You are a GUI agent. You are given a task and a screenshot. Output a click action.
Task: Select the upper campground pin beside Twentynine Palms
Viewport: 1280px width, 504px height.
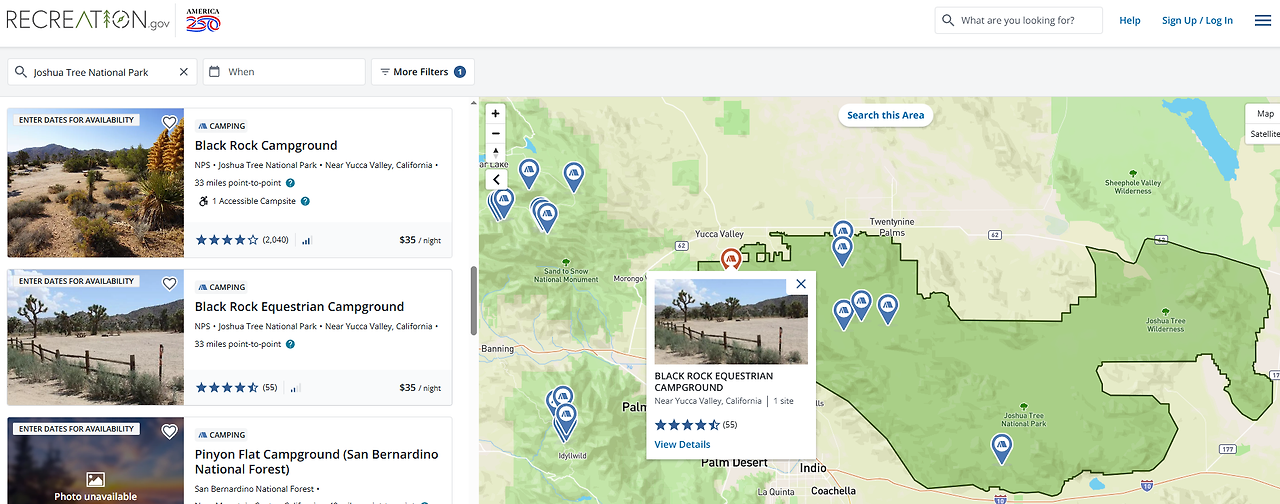click(x=843, y=232)
